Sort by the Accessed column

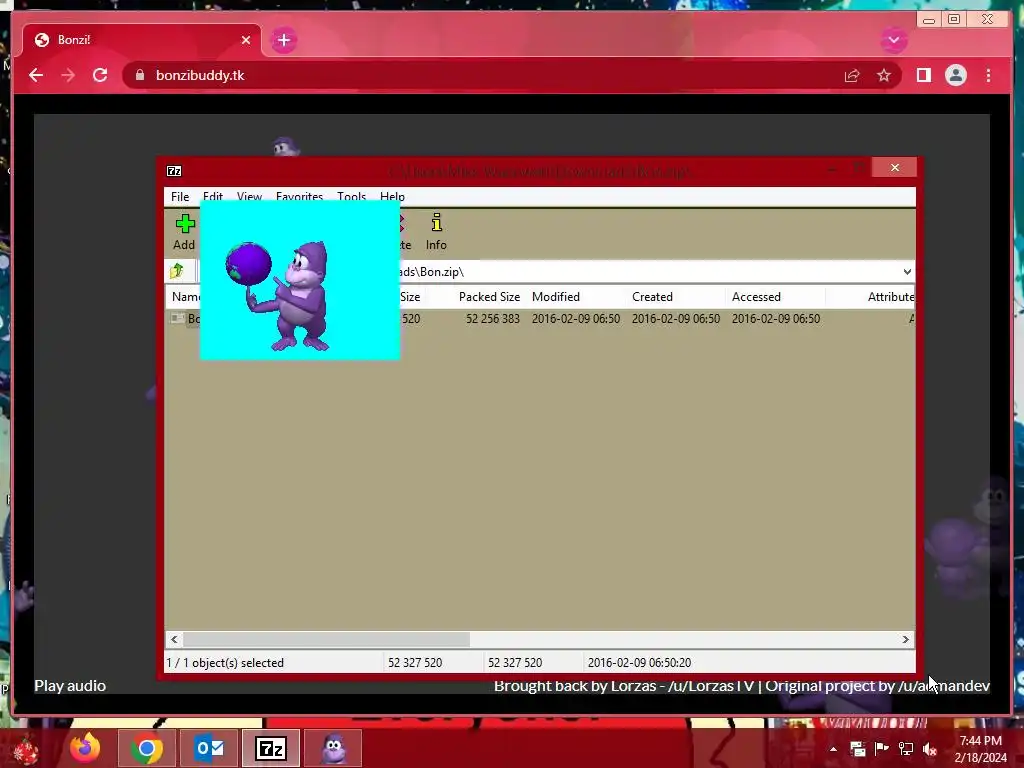point(756,297)
